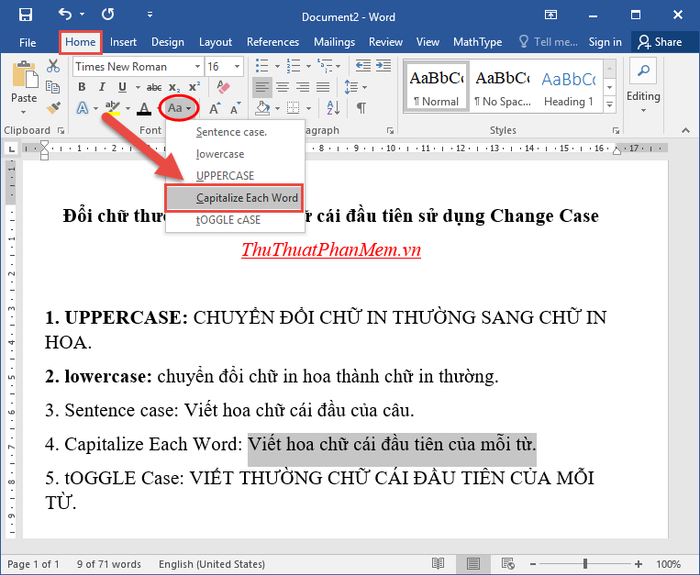Switch to the References tab
Viewport: 700px width, 575px height.
click(x=273, y=42)
